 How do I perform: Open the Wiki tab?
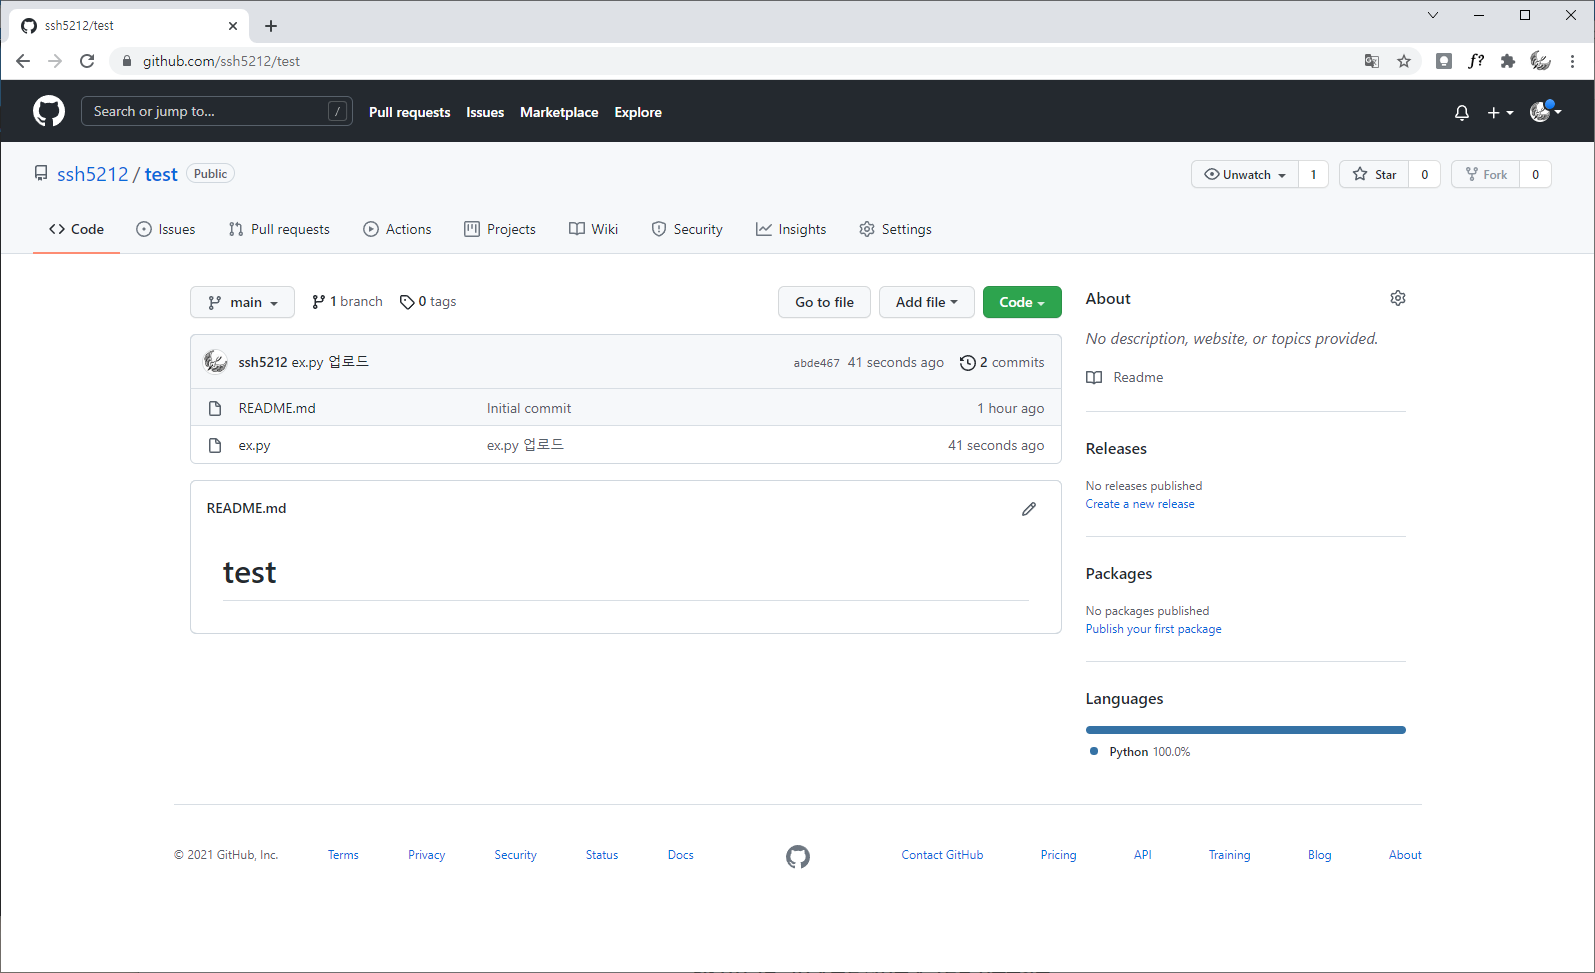click(593, 229)
